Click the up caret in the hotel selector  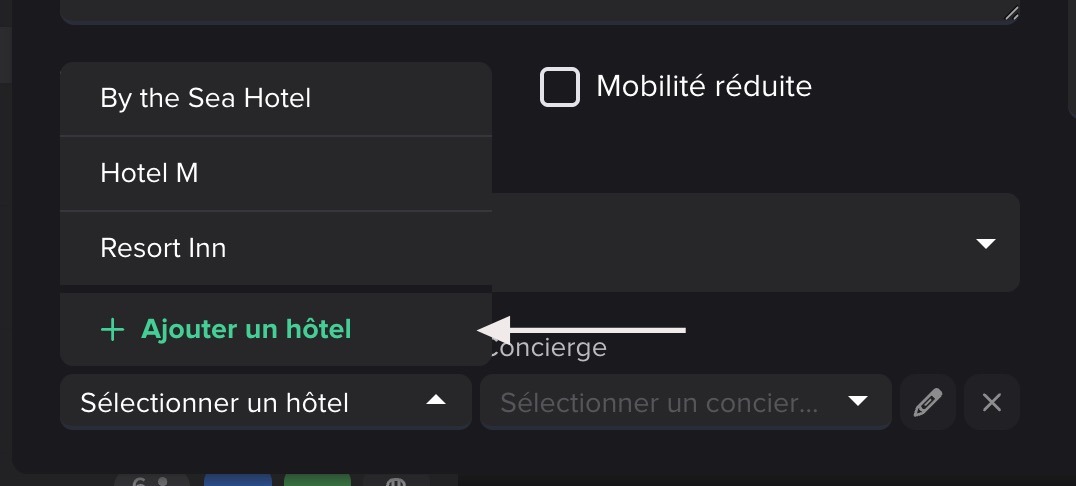pyautogui.click(x=435, y=401)
